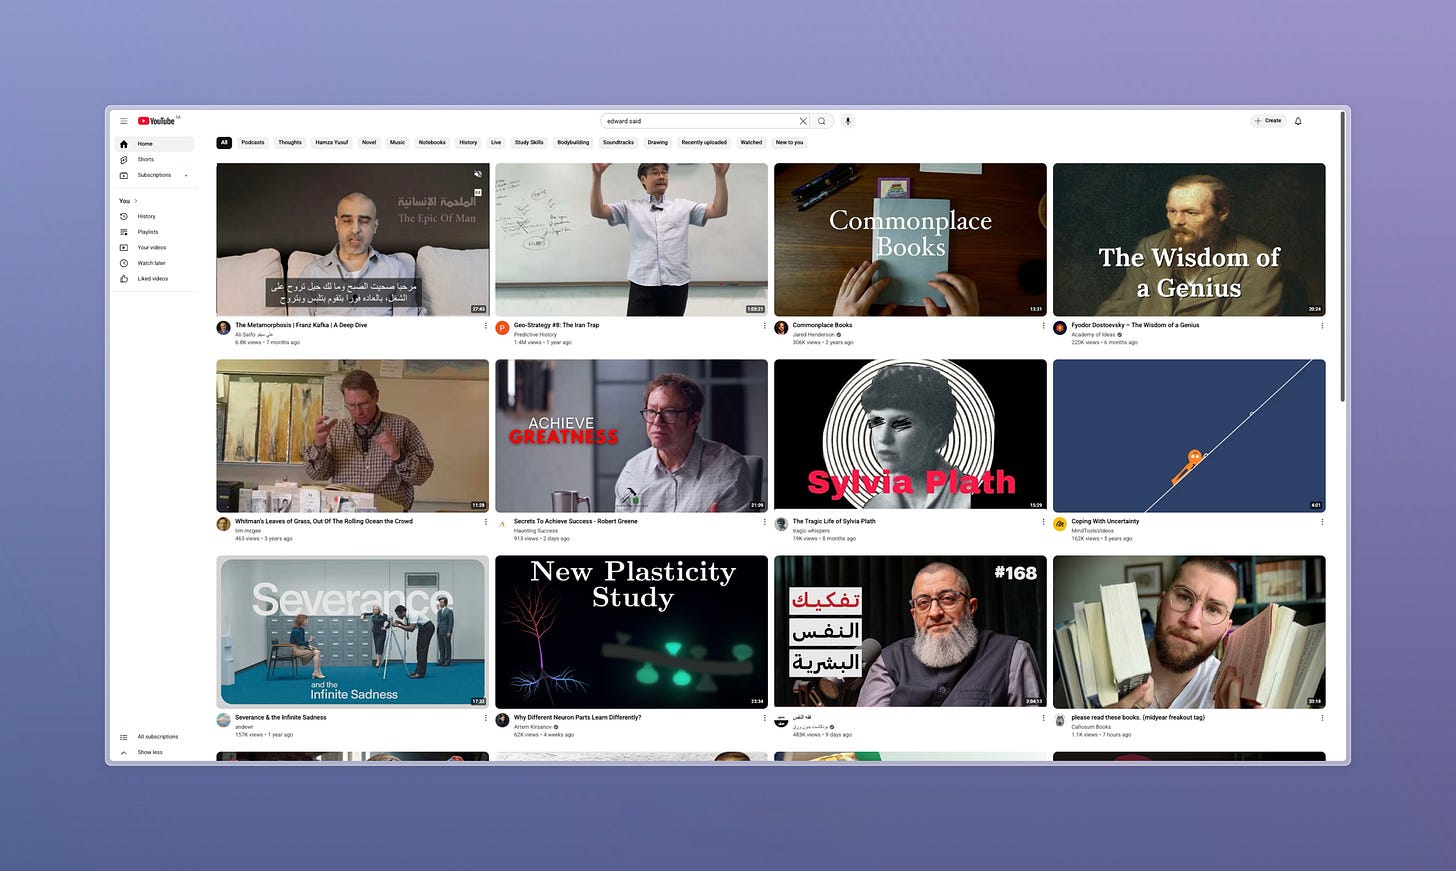Screen dimensions: 1456x871
Task: Clear the search box with the X icon
Action: click(802, 121)
